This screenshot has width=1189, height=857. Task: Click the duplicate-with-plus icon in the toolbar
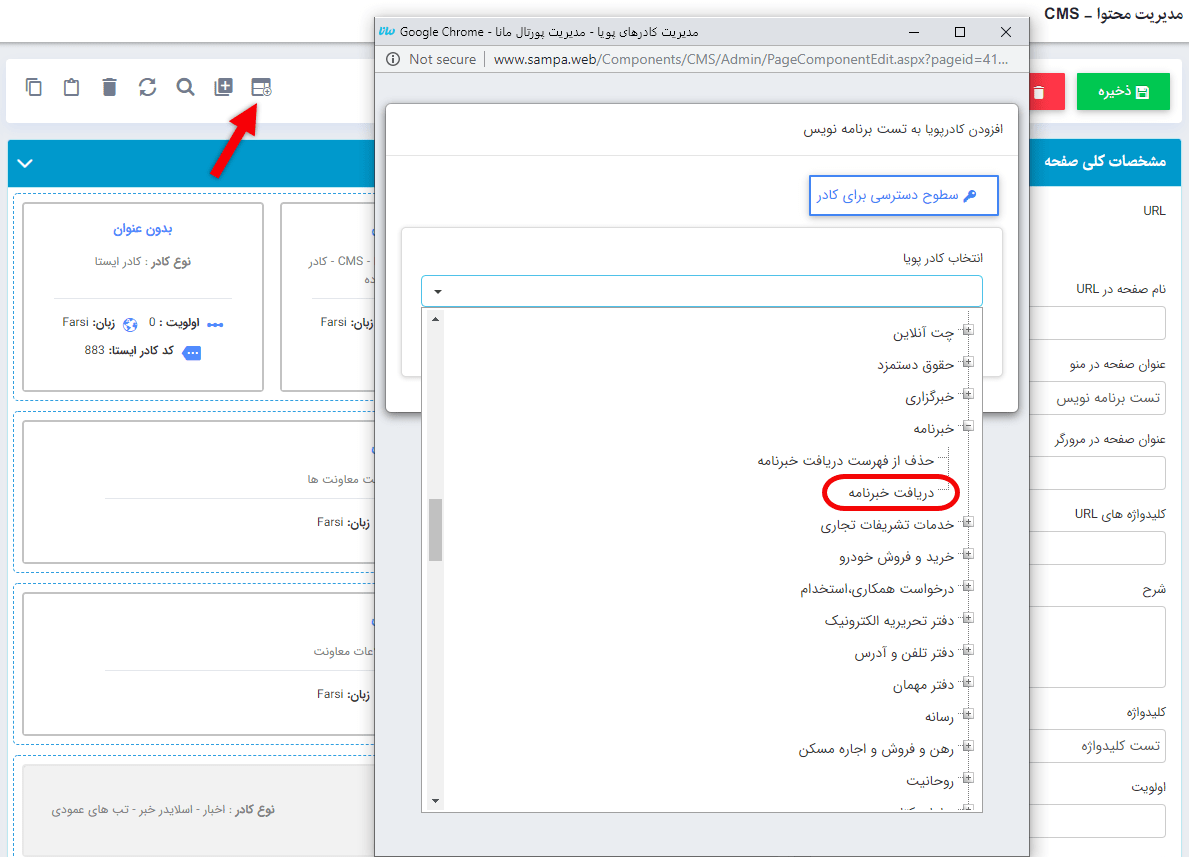222,87
